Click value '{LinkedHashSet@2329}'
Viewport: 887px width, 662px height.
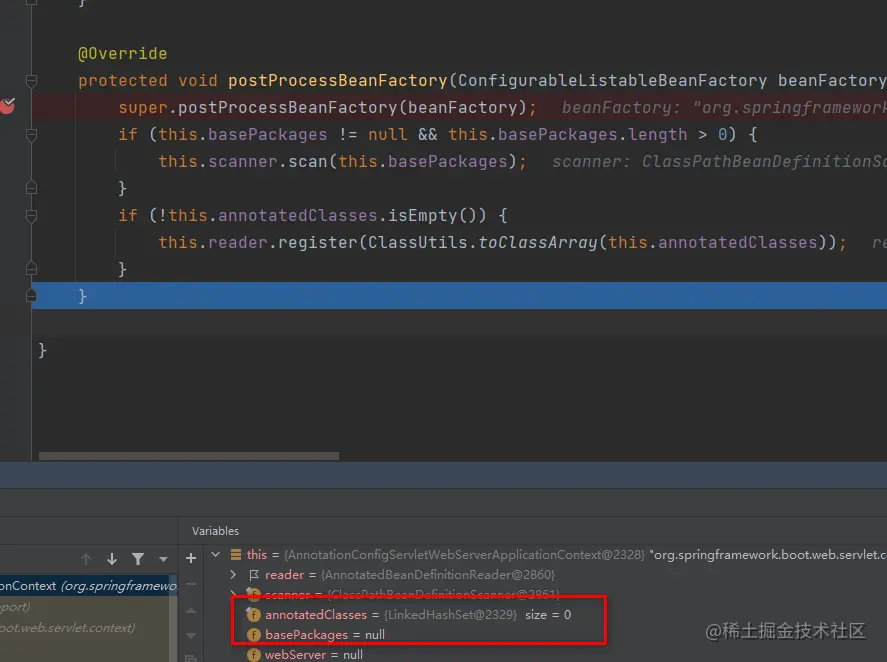pos(450,614)
